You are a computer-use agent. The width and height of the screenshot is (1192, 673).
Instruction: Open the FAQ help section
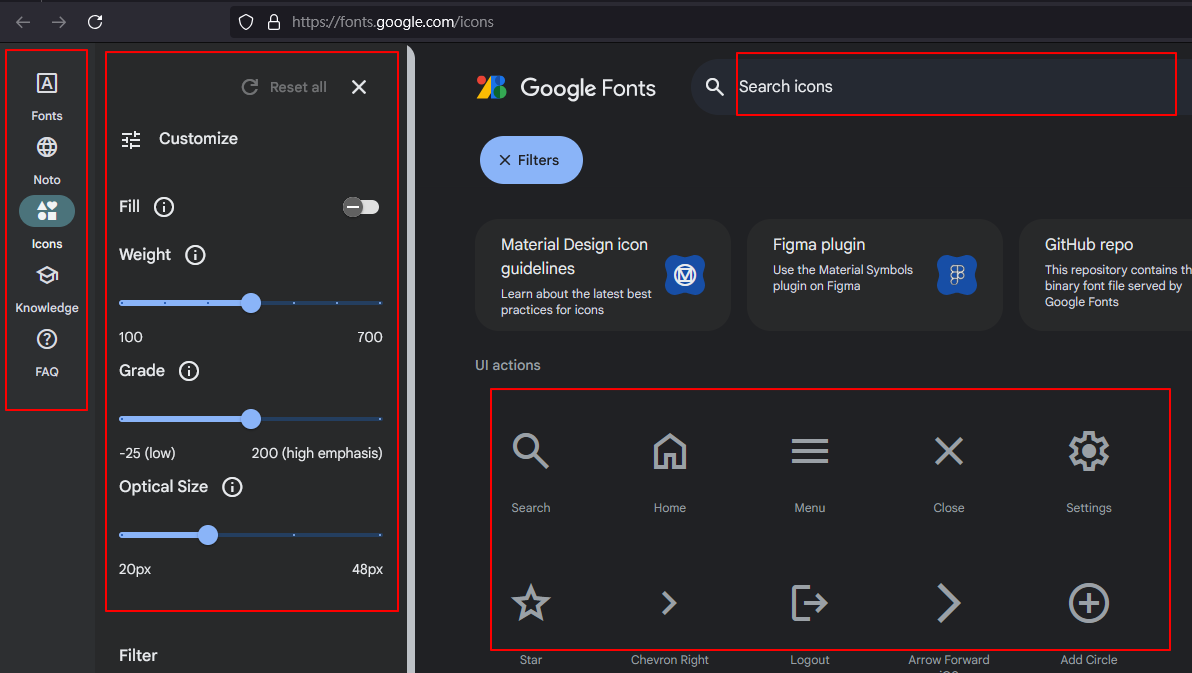[x=46, y=352]
